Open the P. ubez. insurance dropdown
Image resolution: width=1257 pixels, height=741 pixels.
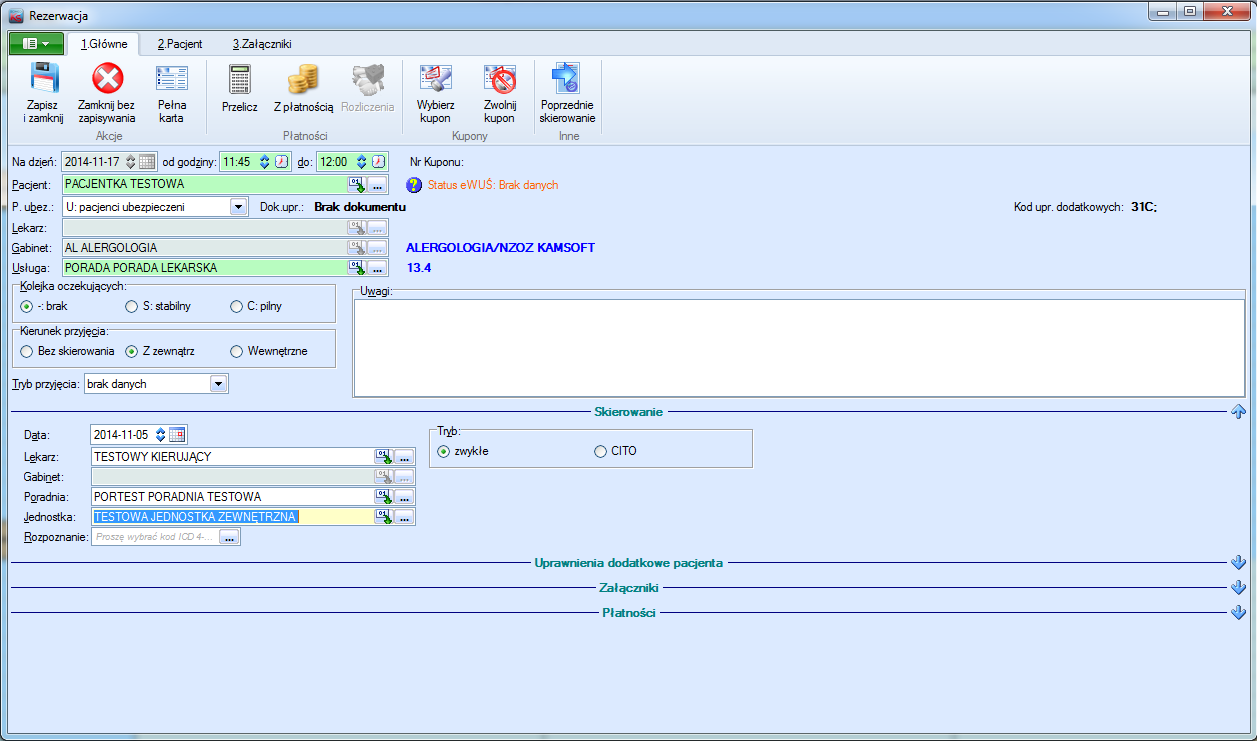(x=238, y=207)
